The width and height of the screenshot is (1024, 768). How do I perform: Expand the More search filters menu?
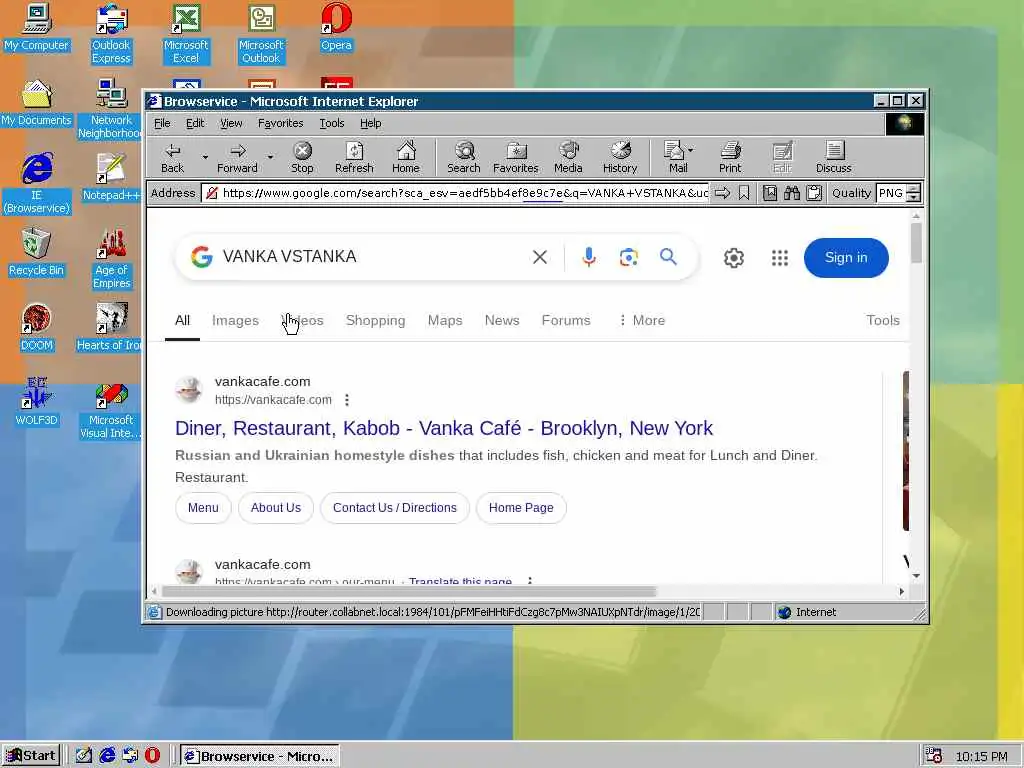pos(641,321)
